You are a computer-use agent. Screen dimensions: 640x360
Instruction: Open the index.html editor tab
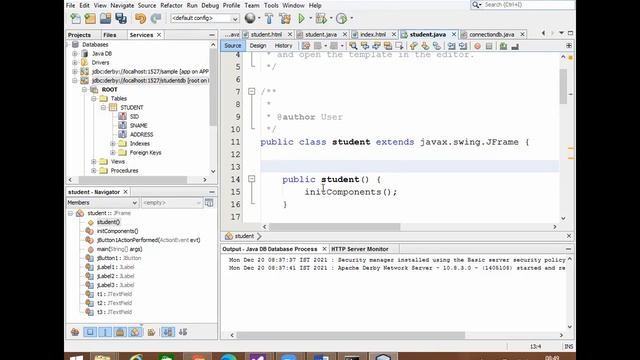click(x=373, y=34)
